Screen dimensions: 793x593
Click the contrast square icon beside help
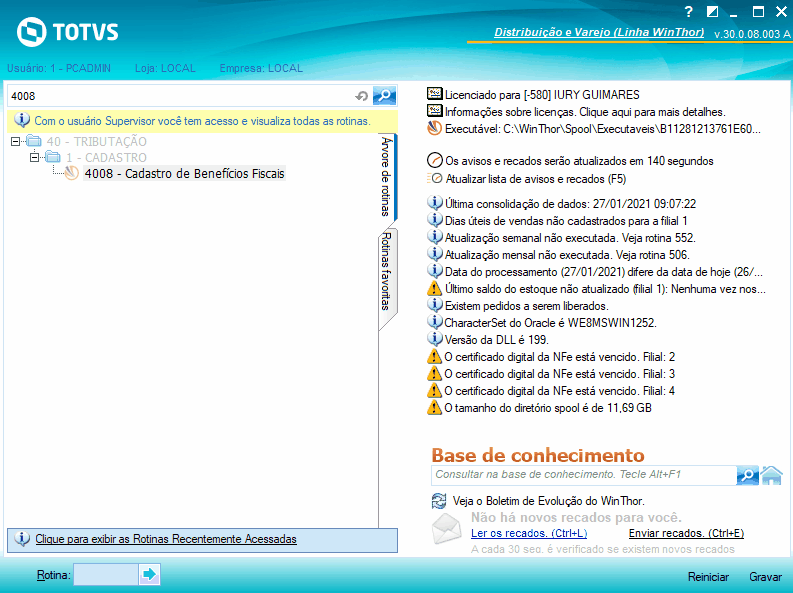click(712, 12)
